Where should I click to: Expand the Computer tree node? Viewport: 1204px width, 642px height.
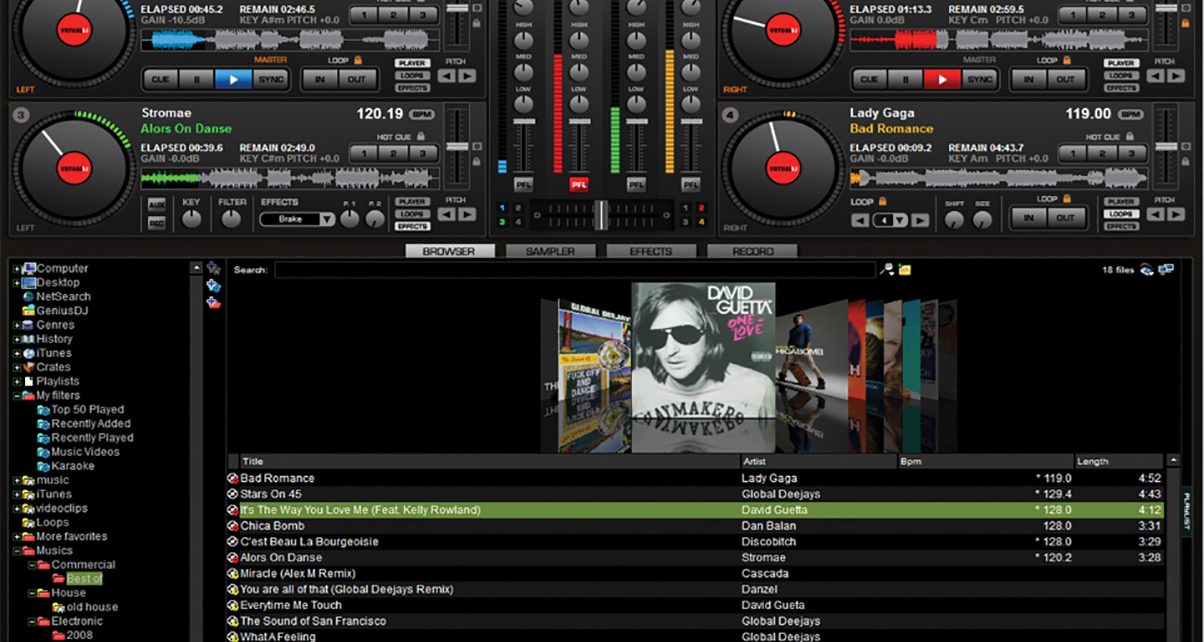(x=16, y=269)
